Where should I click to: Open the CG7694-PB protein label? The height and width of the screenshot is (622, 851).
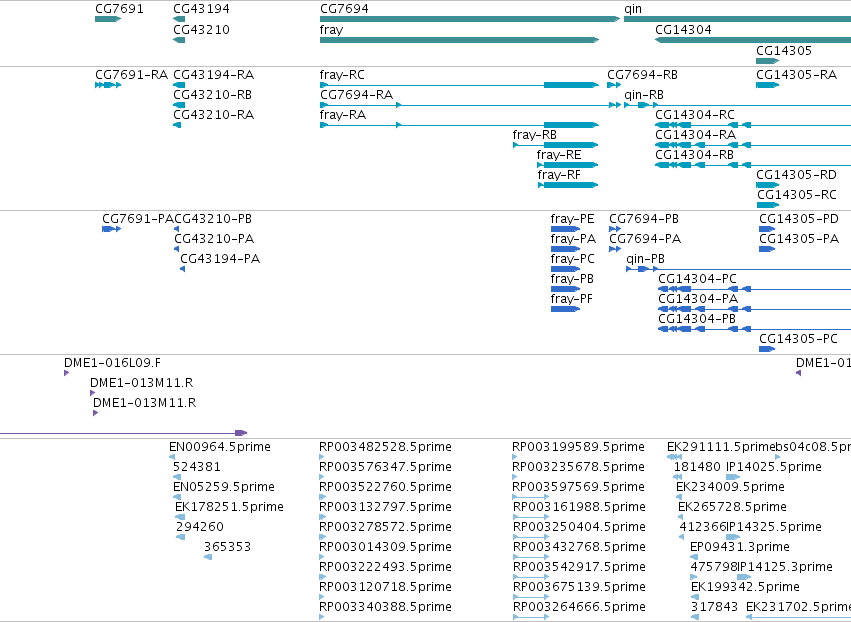tap(644, 219)
